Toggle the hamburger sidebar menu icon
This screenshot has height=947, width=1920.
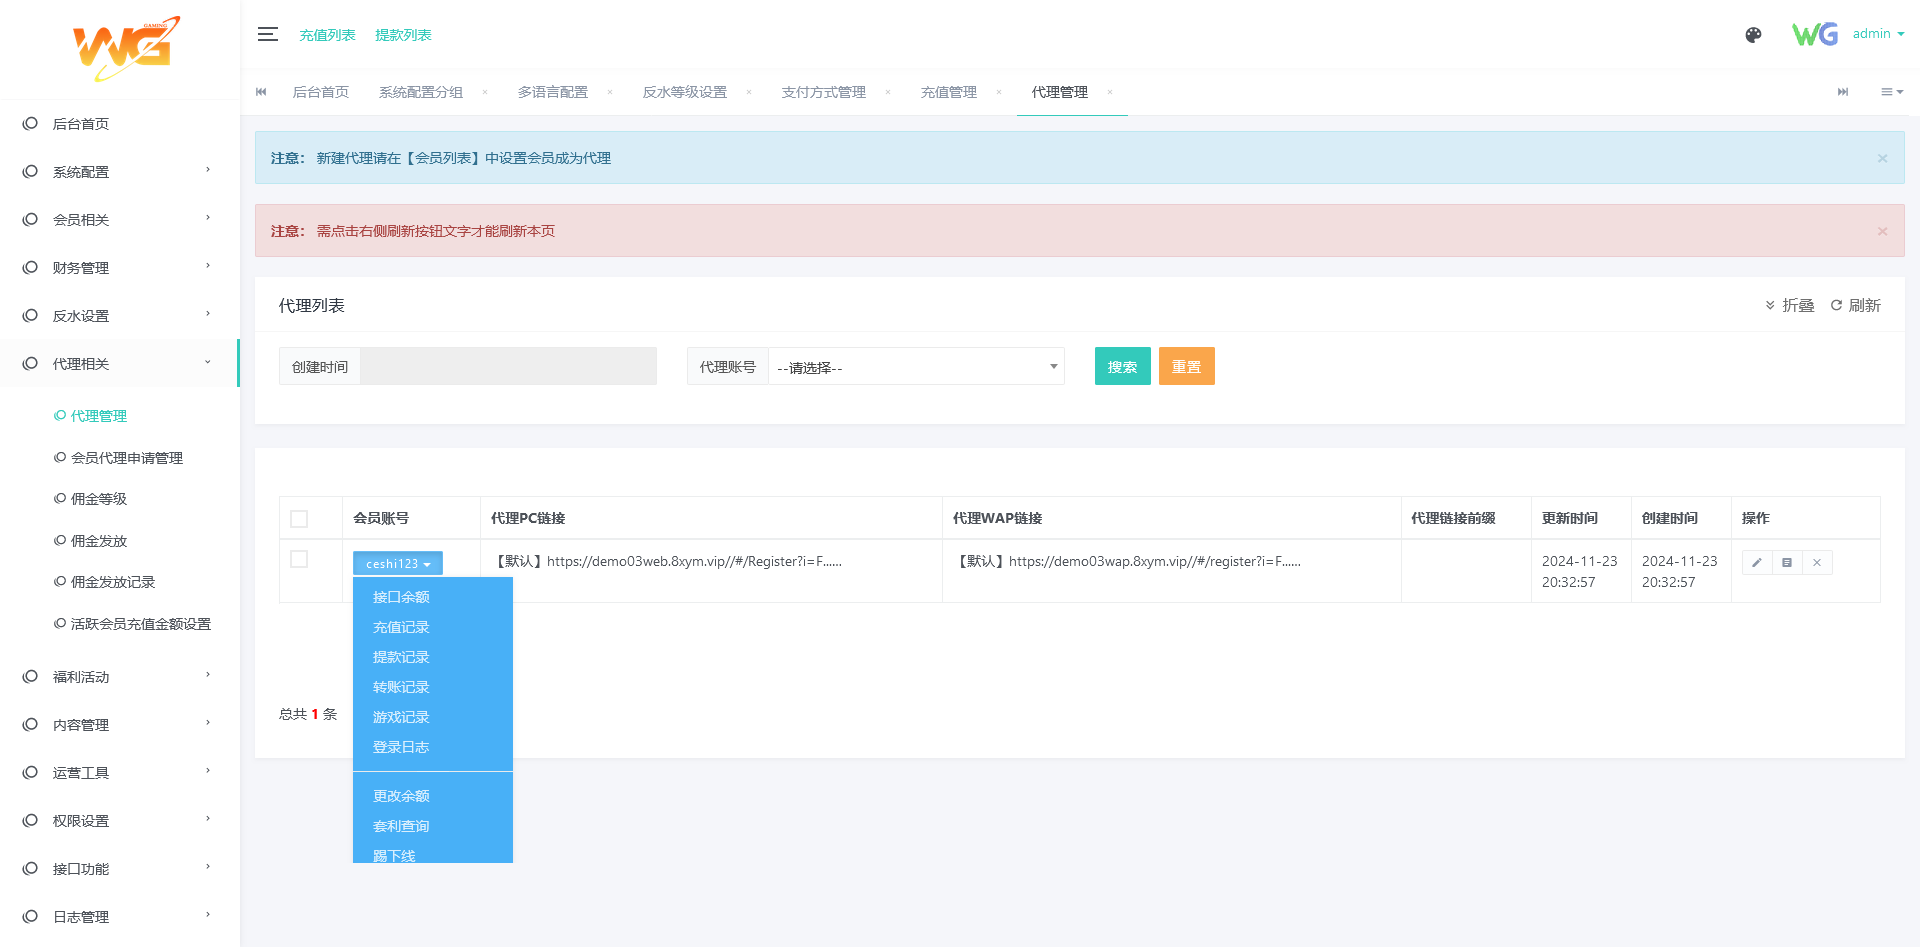pos(267,35)
